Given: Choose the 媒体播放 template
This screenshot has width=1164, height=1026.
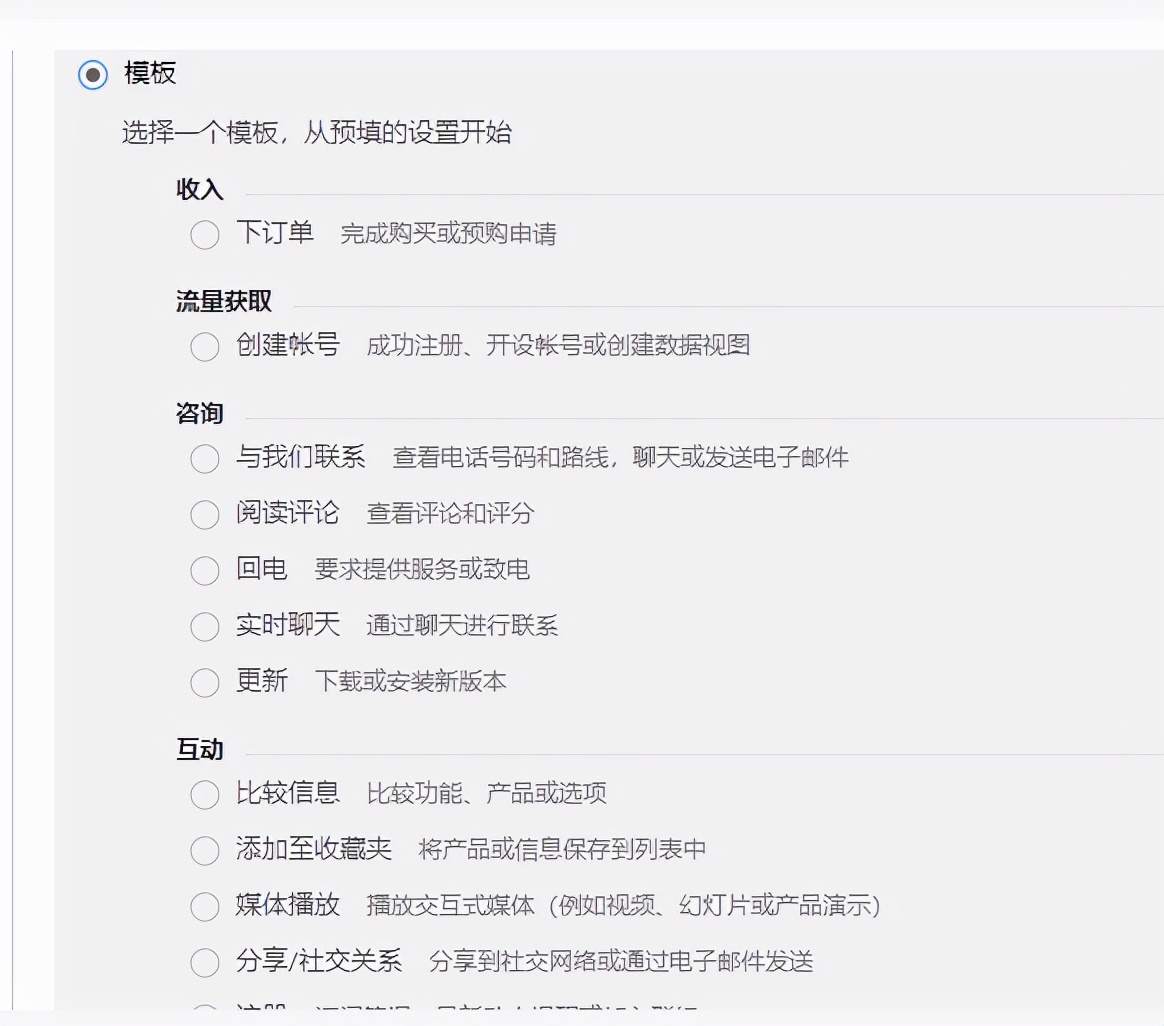Looking at the screenshot, I should tap(205, 907).
